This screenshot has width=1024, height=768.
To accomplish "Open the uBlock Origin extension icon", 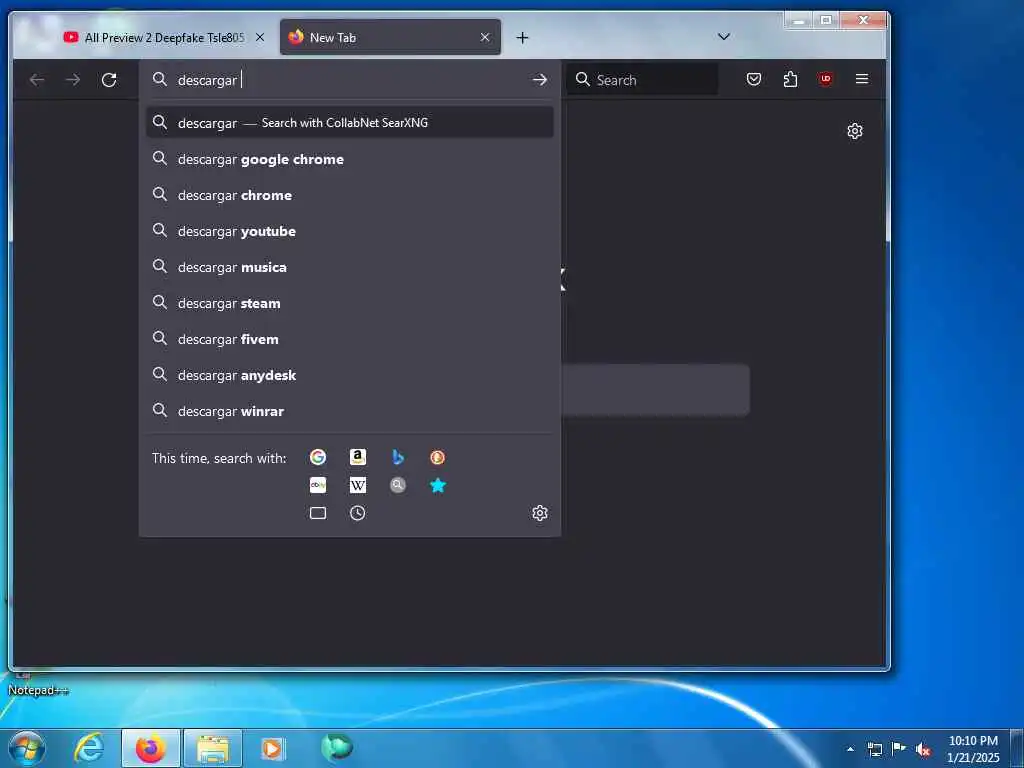I will coord(825,80).
